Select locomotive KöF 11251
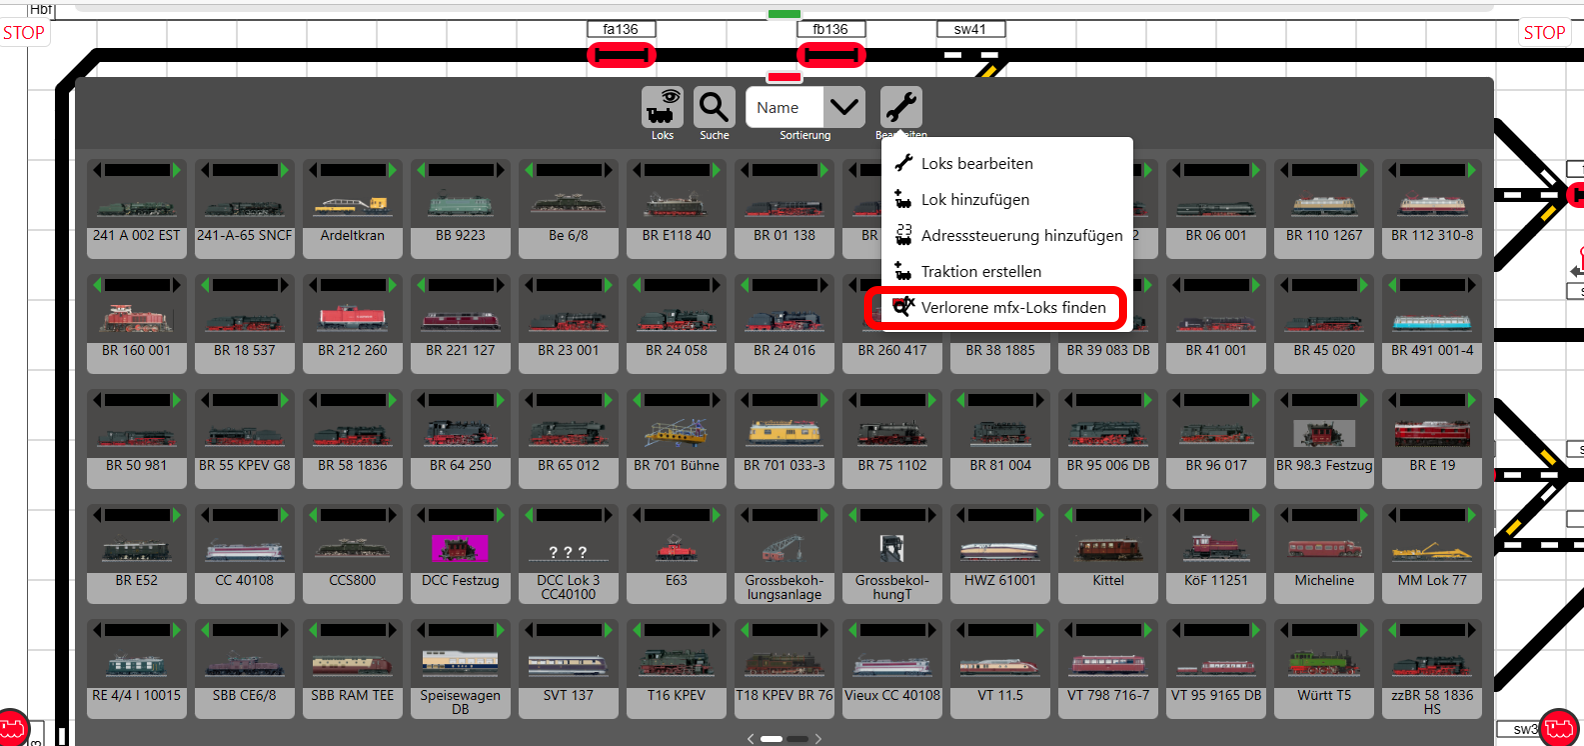 pos(1217,554)
